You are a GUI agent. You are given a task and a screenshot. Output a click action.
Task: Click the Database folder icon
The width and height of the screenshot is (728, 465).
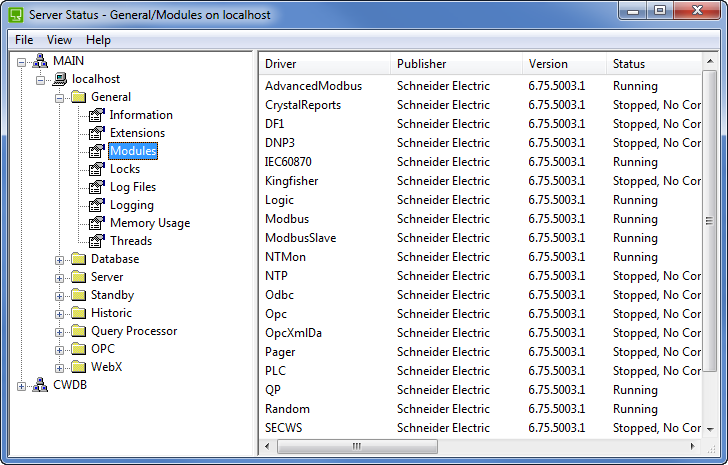point(78,258)
